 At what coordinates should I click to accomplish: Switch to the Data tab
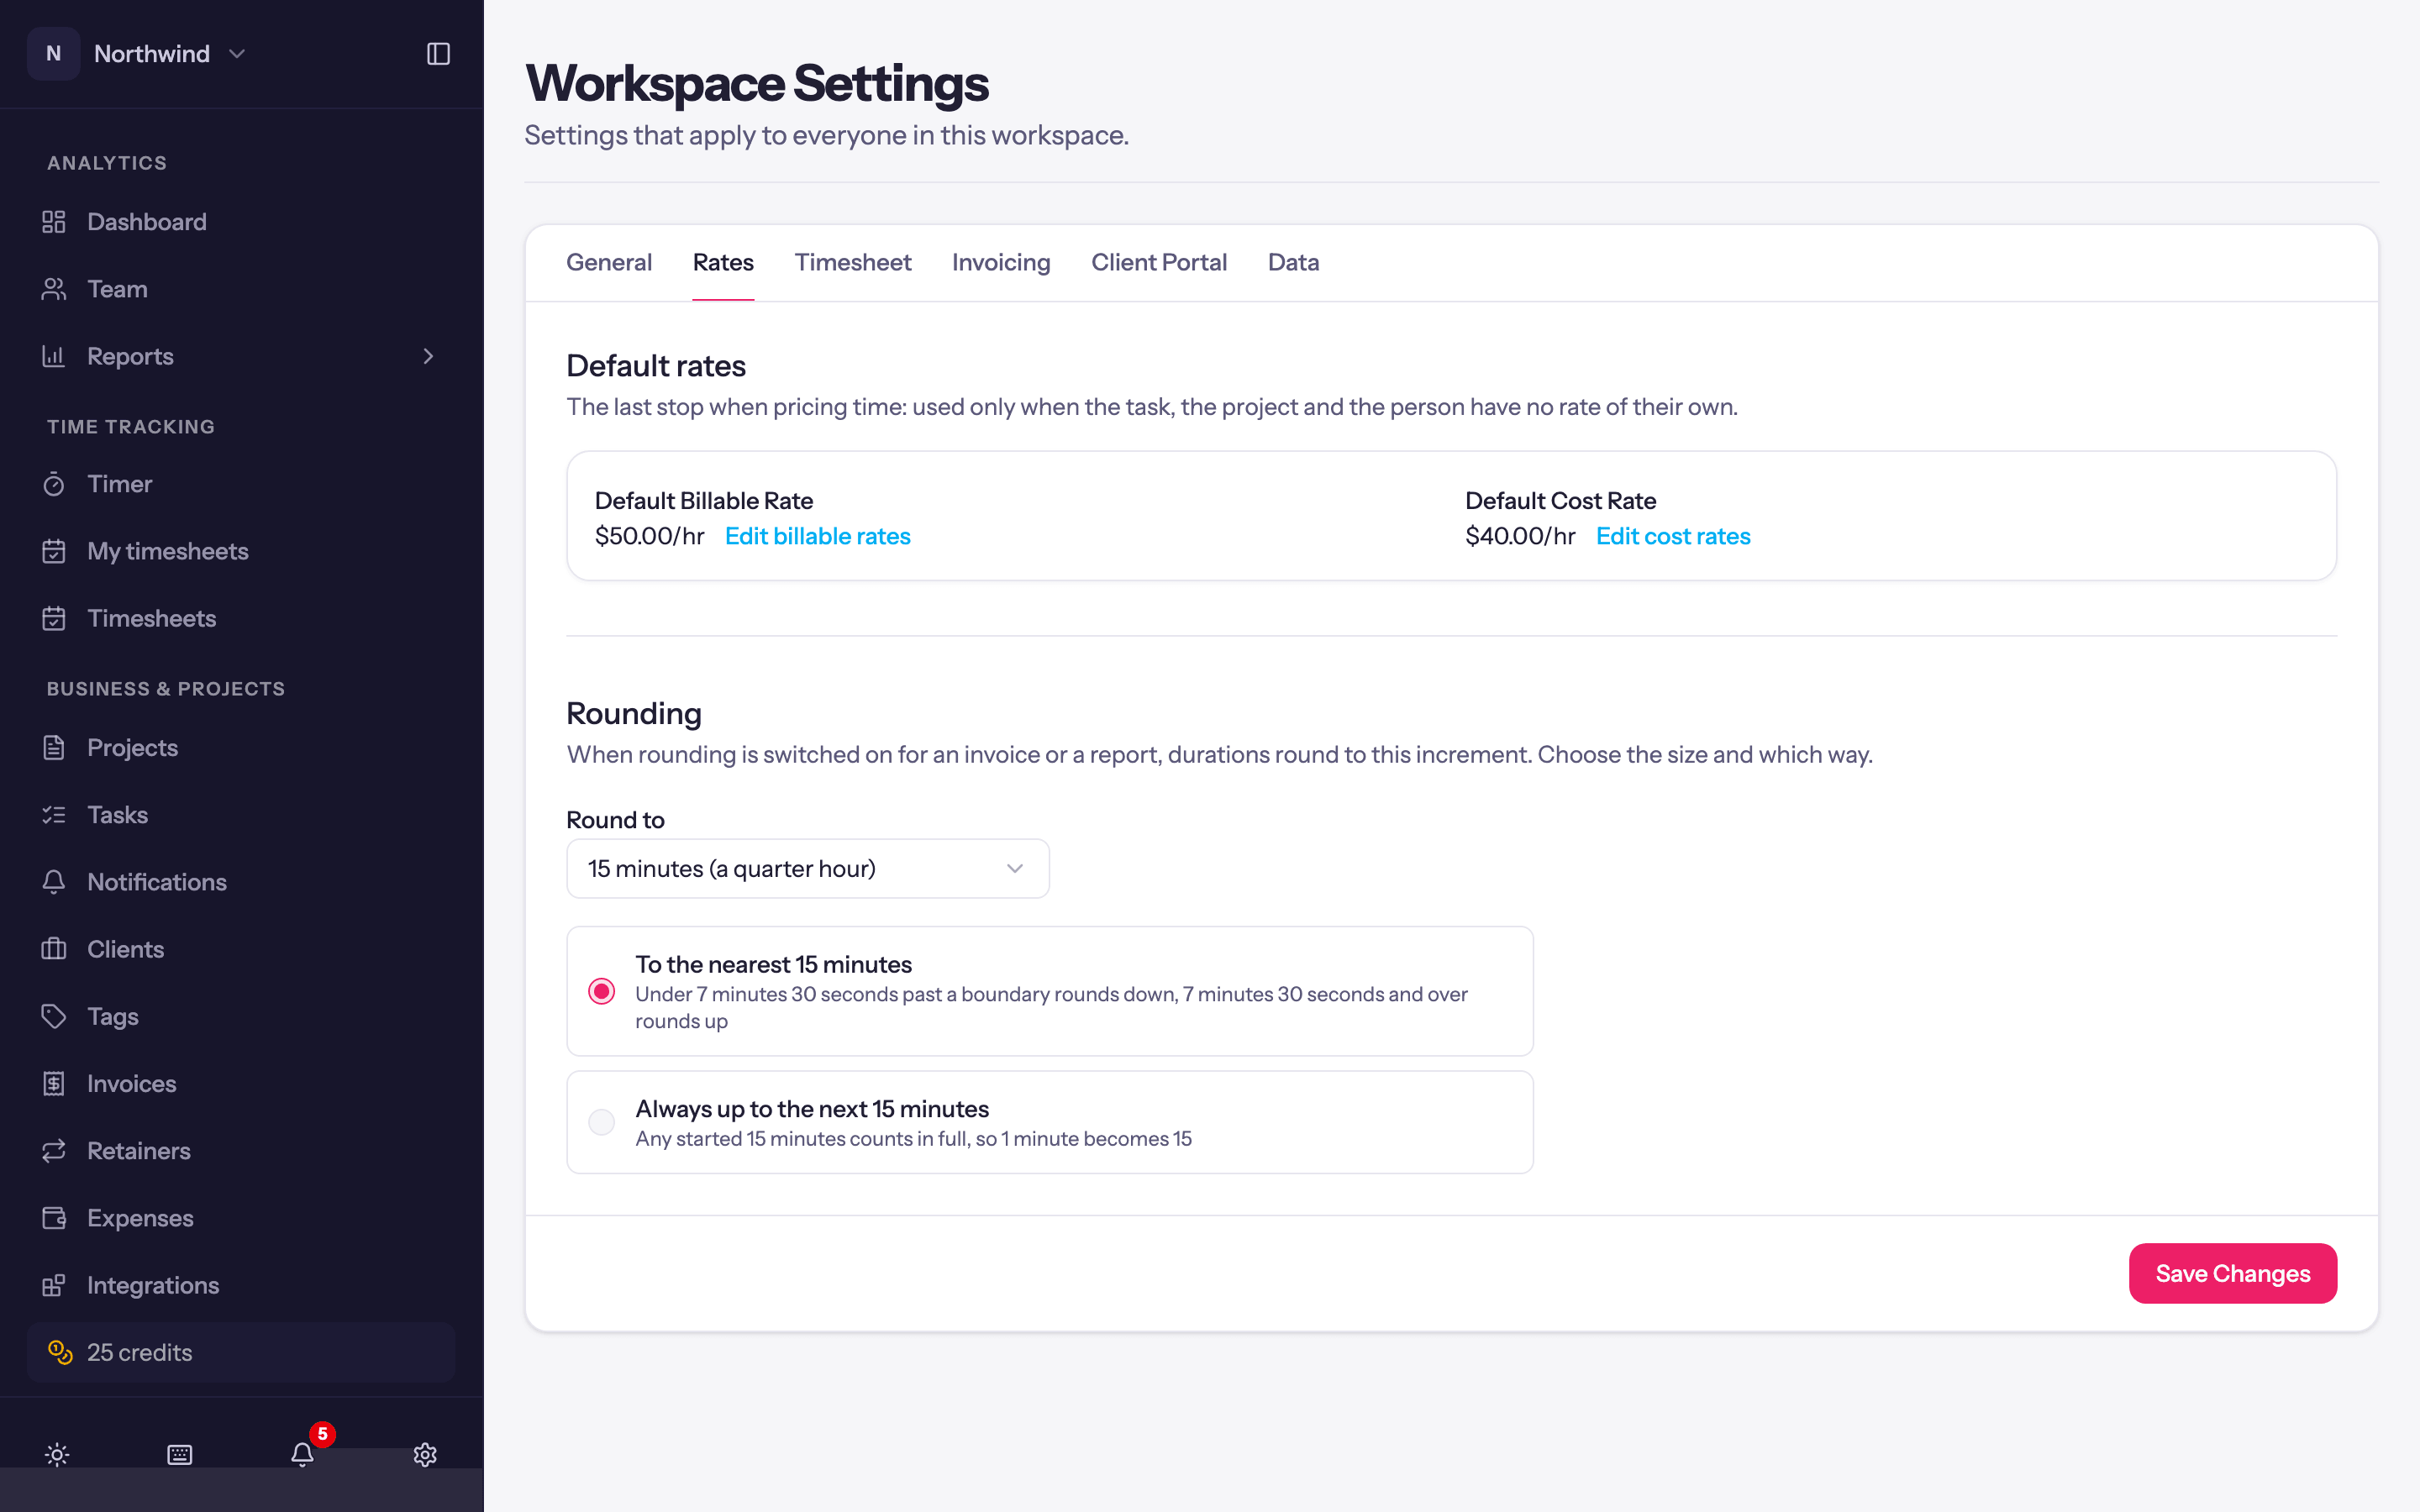1293,262
